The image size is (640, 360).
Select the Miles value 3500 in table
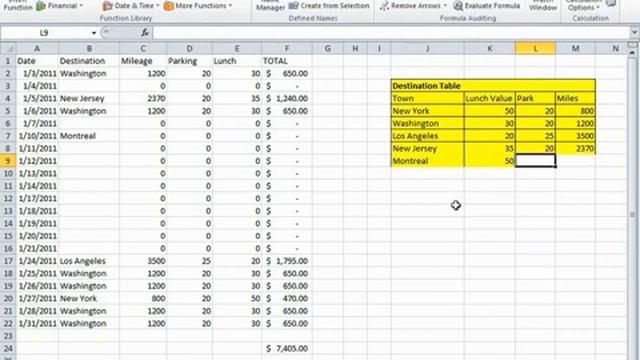coord(575,136)
